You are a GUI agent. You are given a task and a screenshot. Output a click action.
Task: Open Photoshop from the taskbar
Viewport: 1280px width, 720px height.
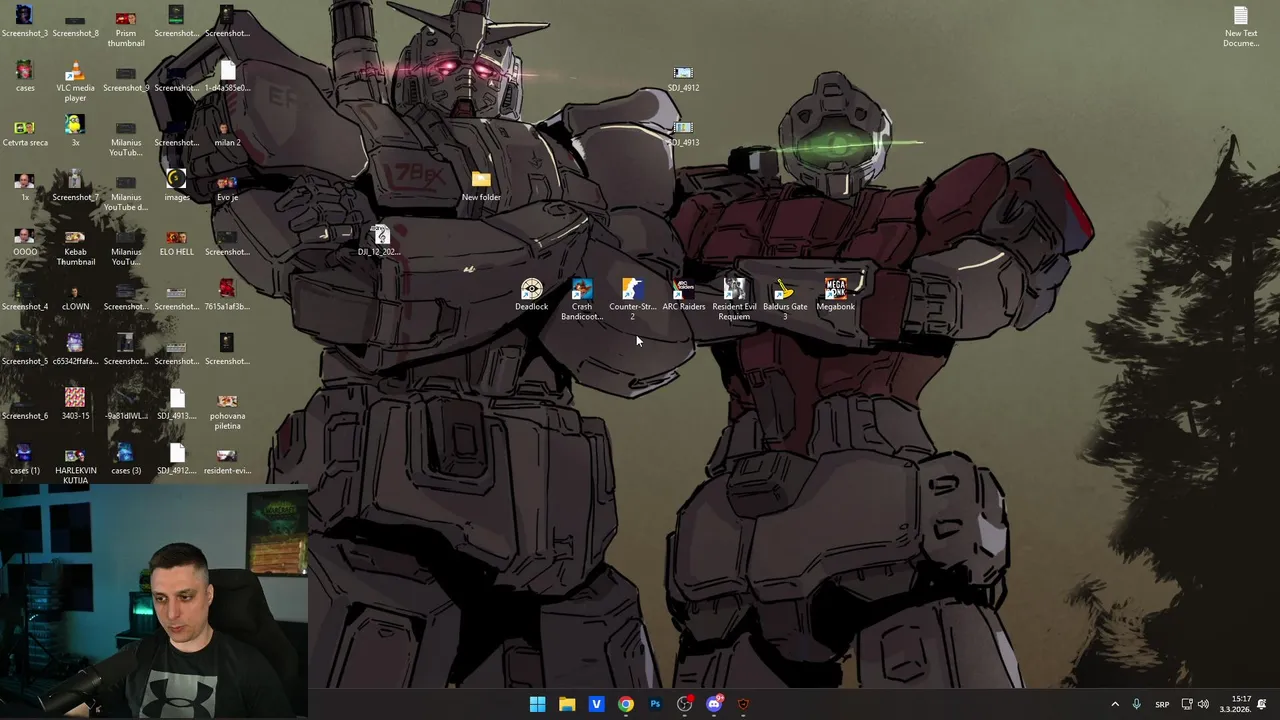(655, 704)
